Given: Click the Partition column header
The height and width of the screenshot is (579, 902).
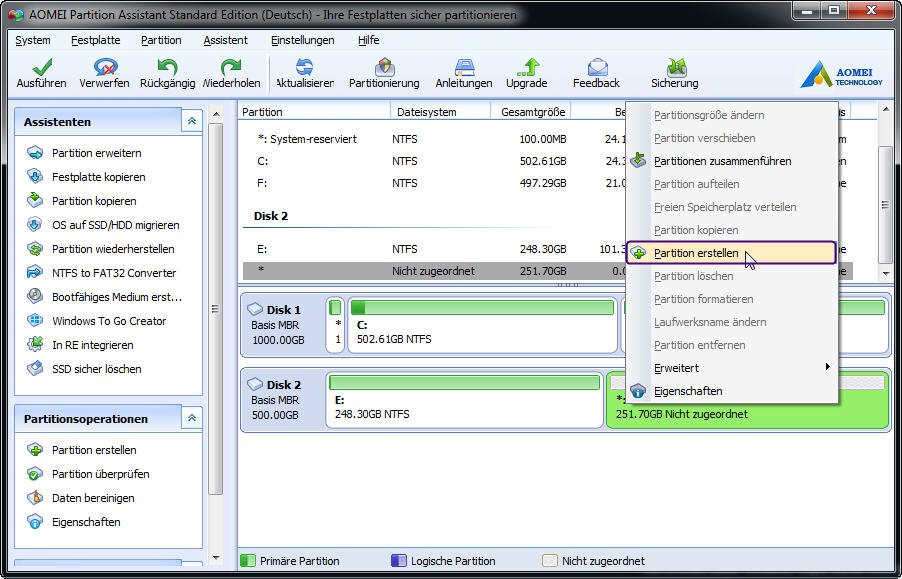Looking at the screenshot, I should pyautogui.click(x=314, y=112).
